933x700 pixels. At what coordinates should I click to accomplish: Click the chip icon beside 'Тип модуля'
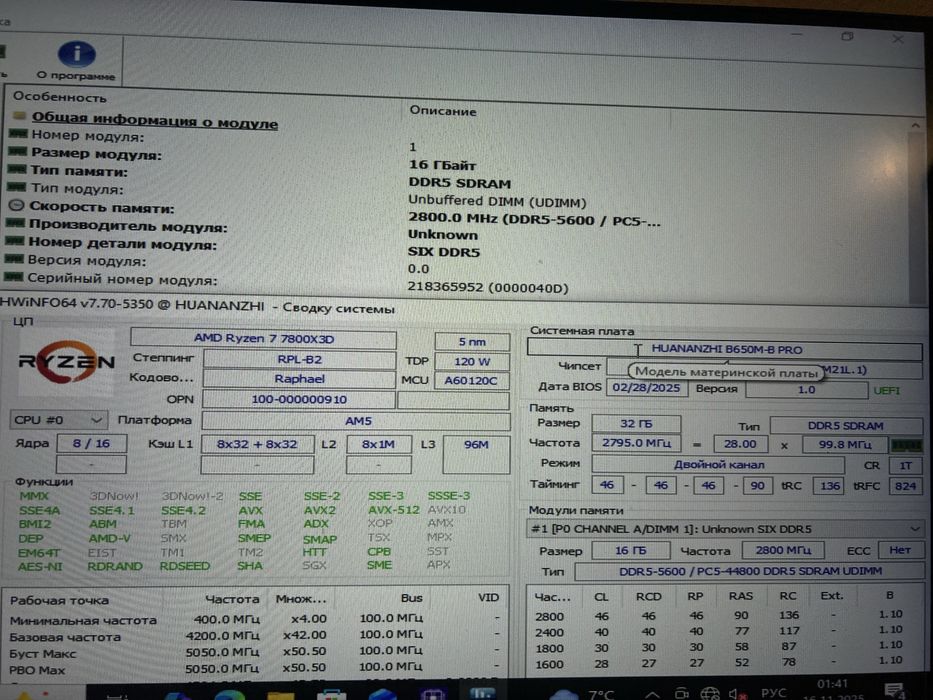[x=17, y=188]
